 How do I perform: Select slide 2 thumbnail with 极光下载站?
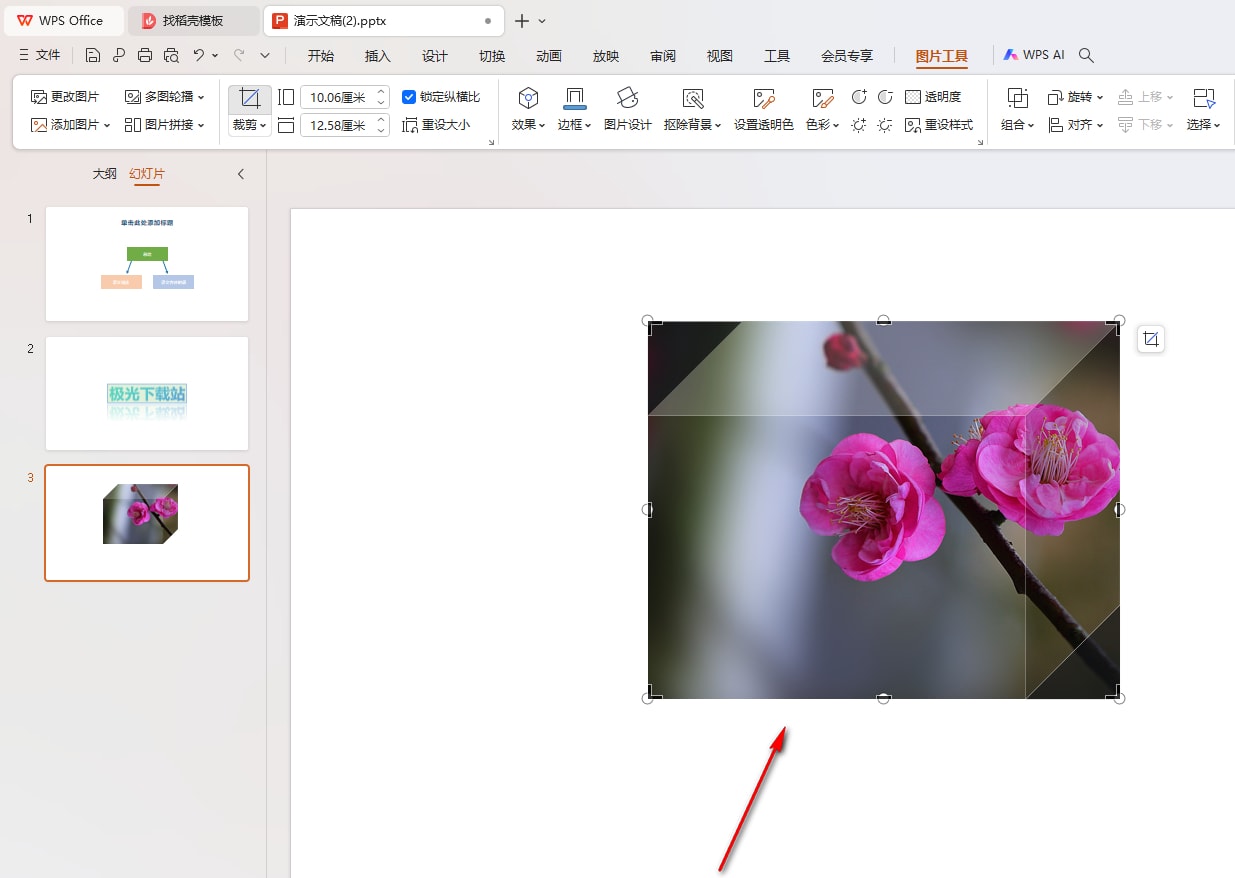(x=147, y=393)
